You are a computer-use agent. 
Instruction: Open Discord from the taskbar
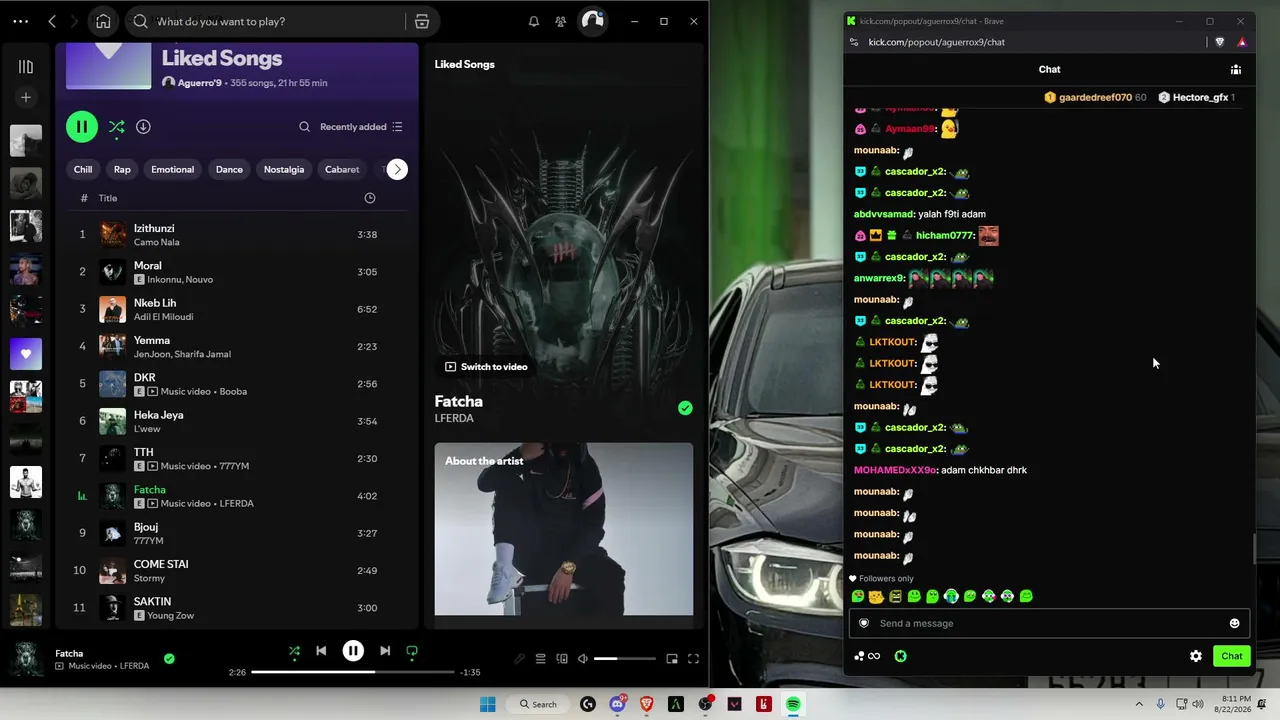point(618,704)
